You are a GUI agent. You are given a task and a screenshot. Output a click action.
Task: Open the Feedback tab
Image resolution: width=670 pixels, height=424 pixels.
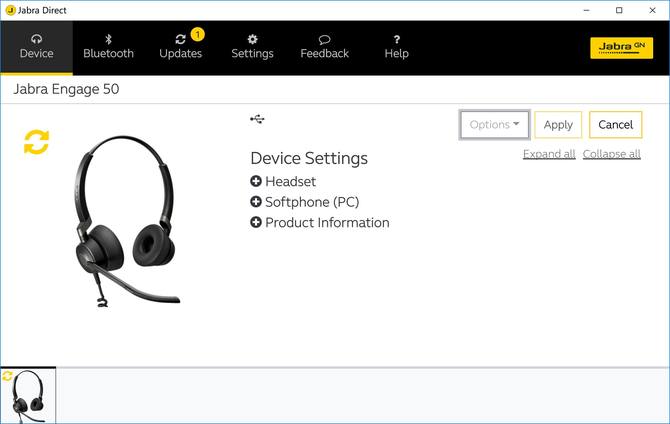click(324, 47)
